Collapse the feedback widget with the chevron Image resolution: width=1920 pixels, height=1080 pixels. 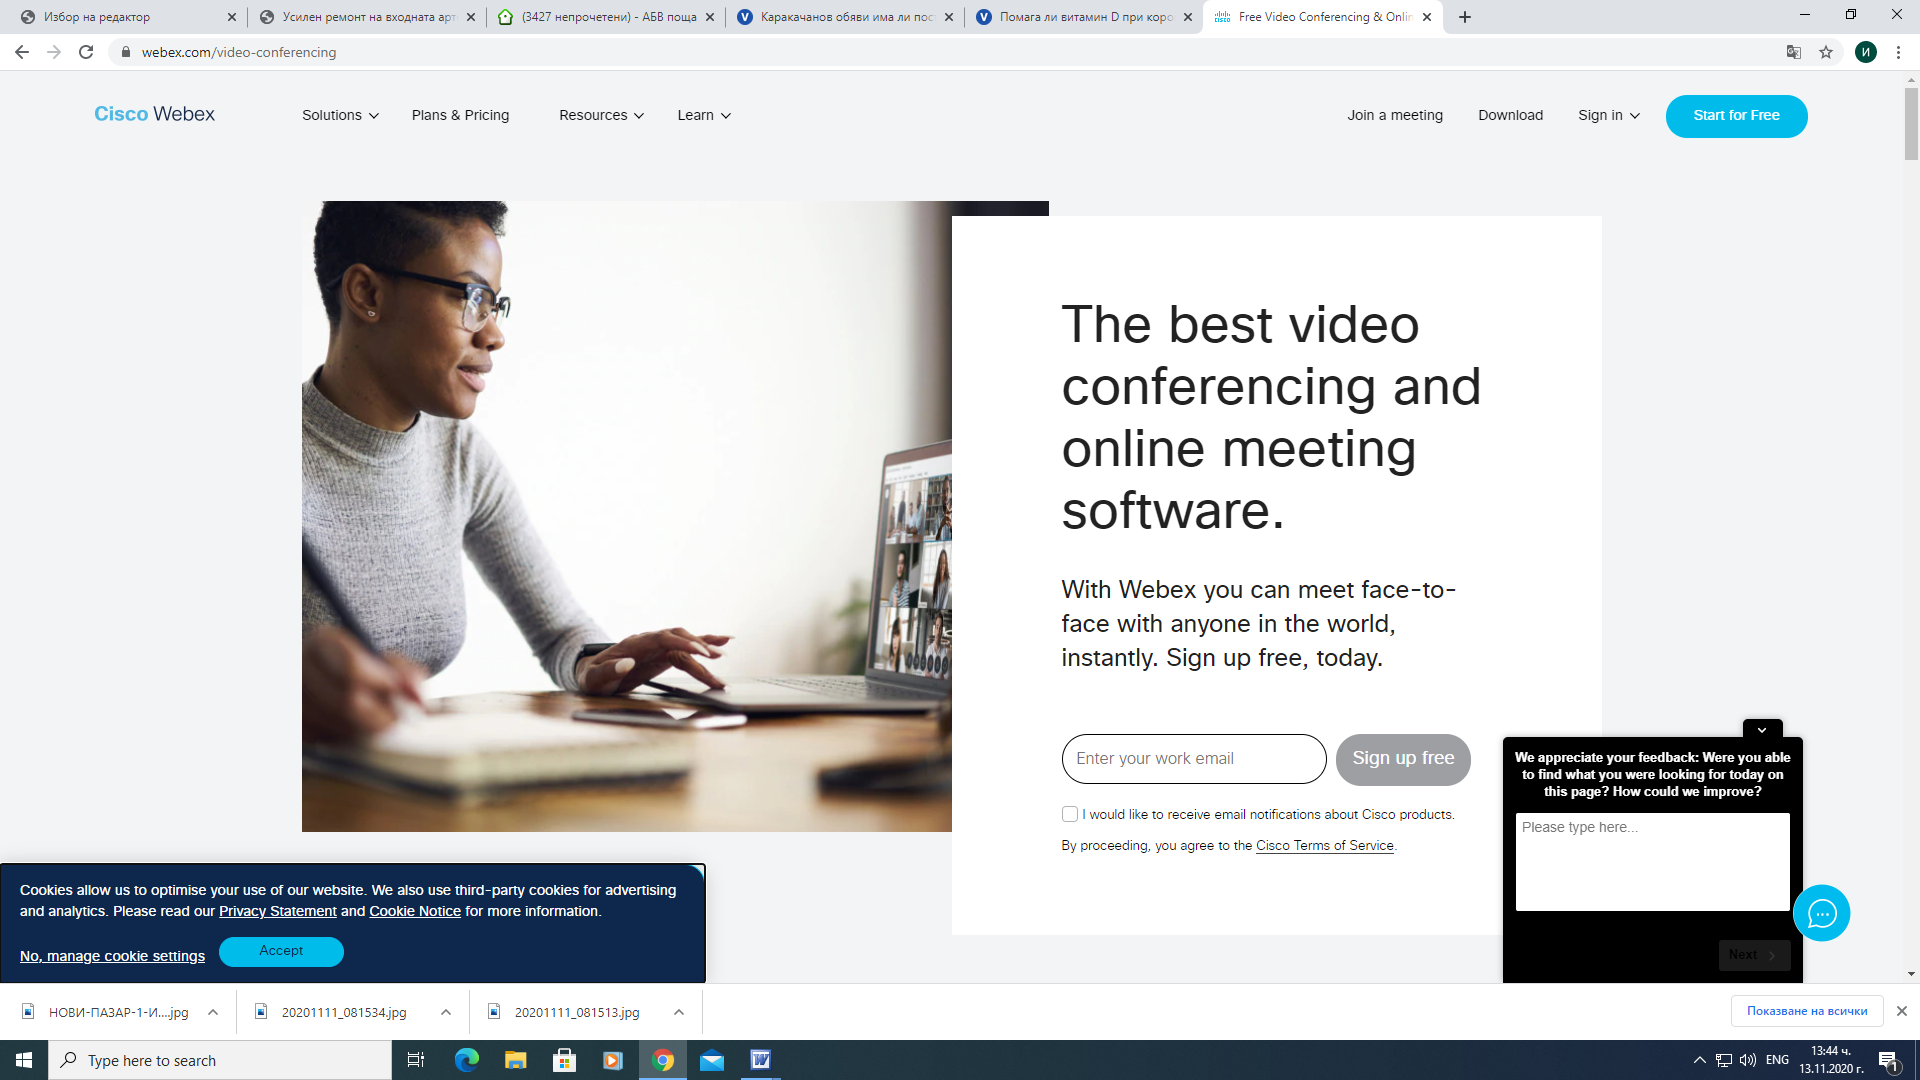point(1762,729)
